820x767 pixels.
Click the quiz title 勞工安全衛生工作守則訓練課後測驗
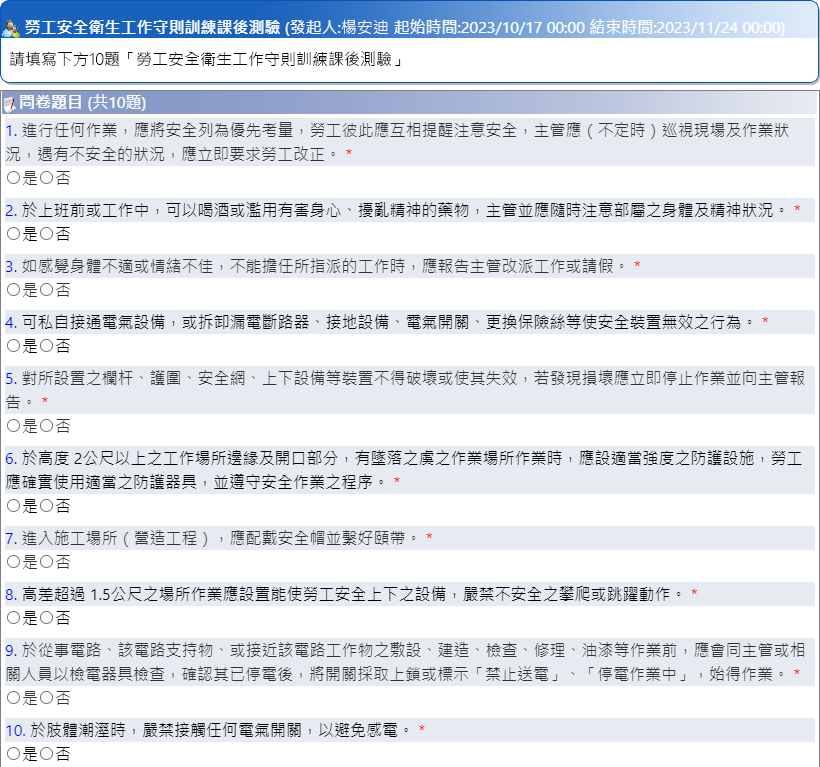tap(152, 27)
